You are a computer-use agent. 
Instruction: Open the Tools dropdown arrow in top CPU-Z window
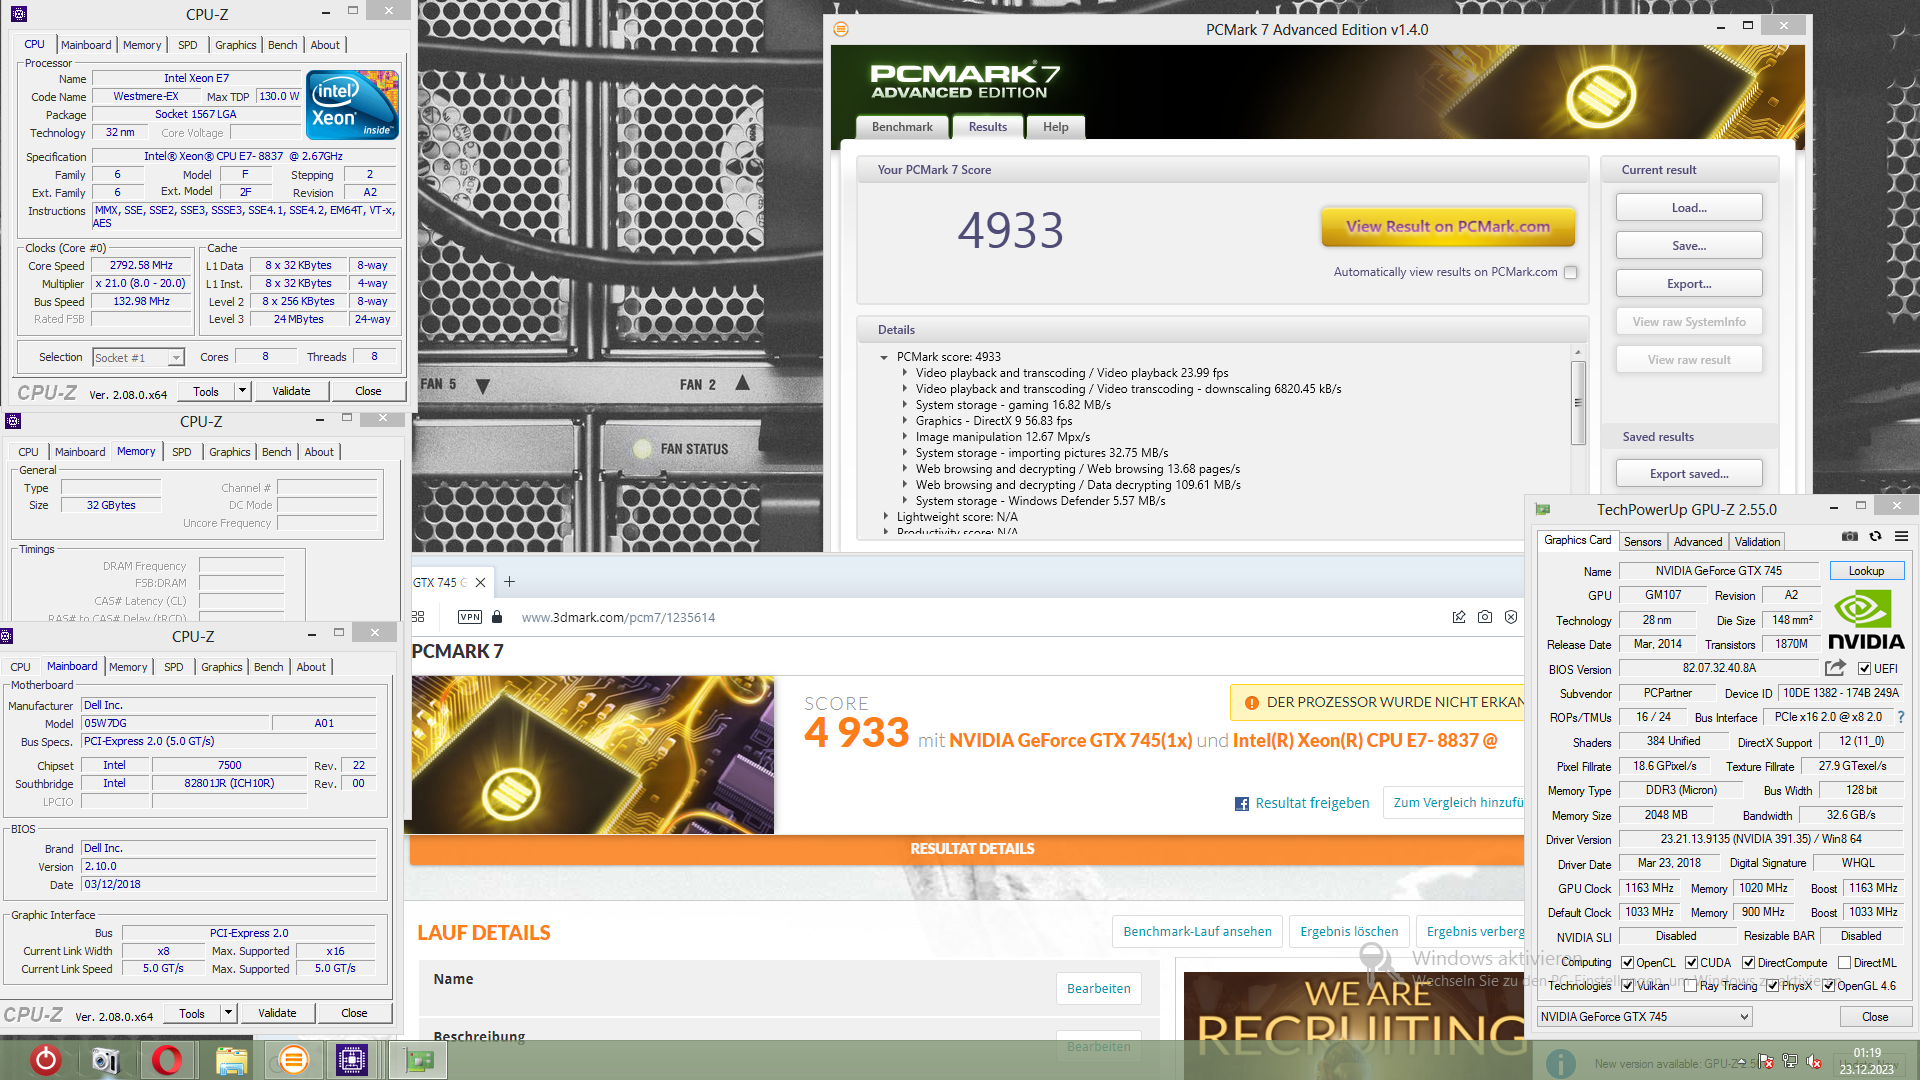(x=242, y=391)
